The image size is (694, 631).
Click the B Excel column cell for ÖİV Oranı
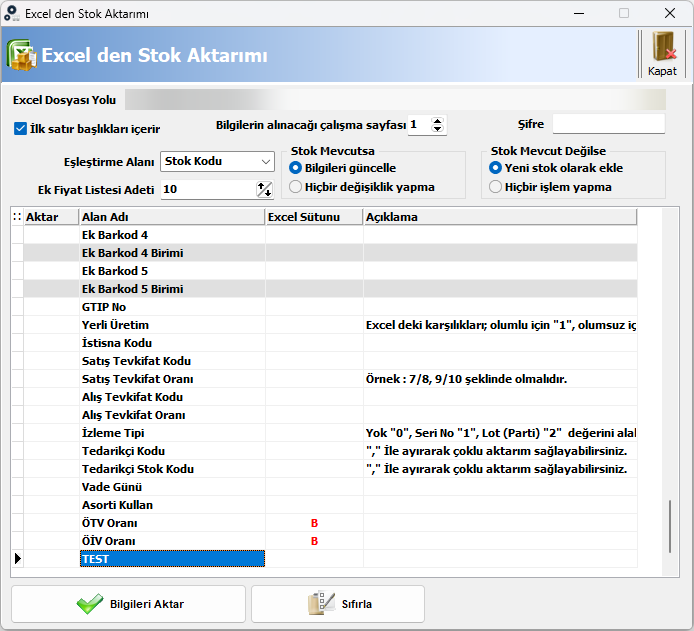tap(314, 541)
